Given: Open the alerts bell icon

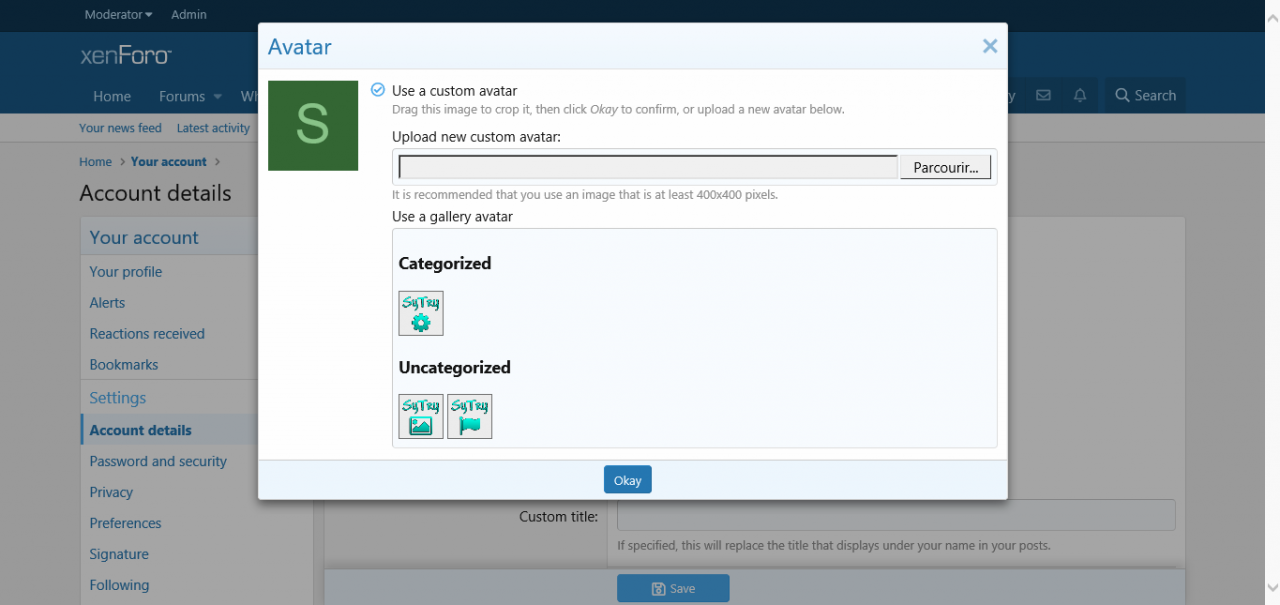Looking at the screenshot, I should [x=1080, y=96].
